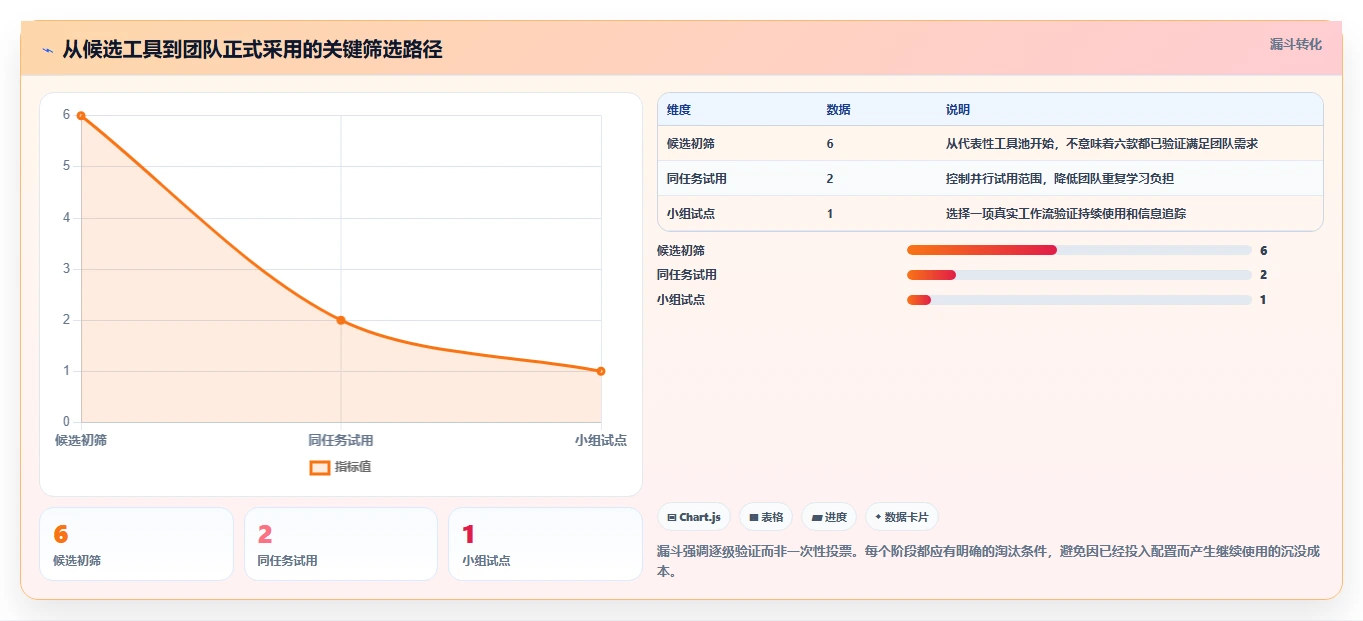
Task: Click the lightning icon beside the title
Action: coord(47,50)
